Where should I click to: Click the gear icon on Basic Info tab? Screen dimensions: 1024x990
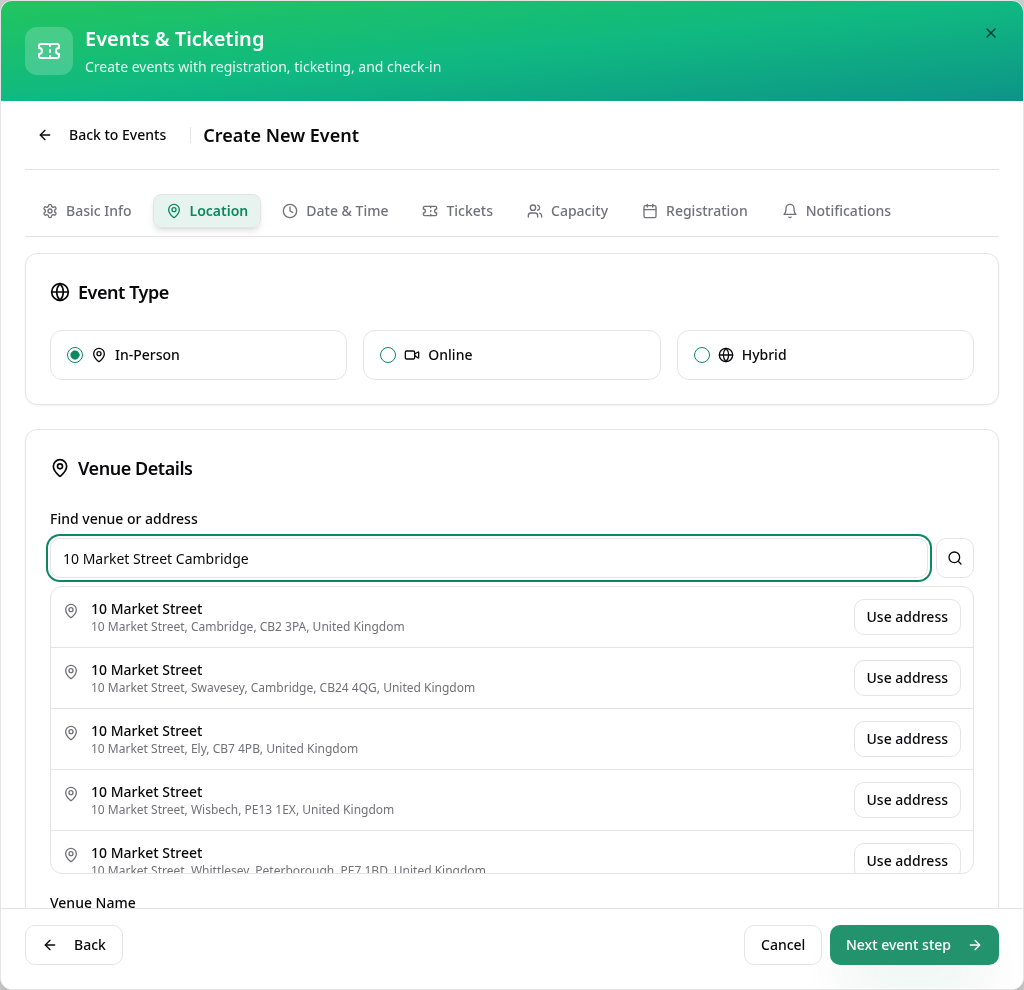(50, 211)
